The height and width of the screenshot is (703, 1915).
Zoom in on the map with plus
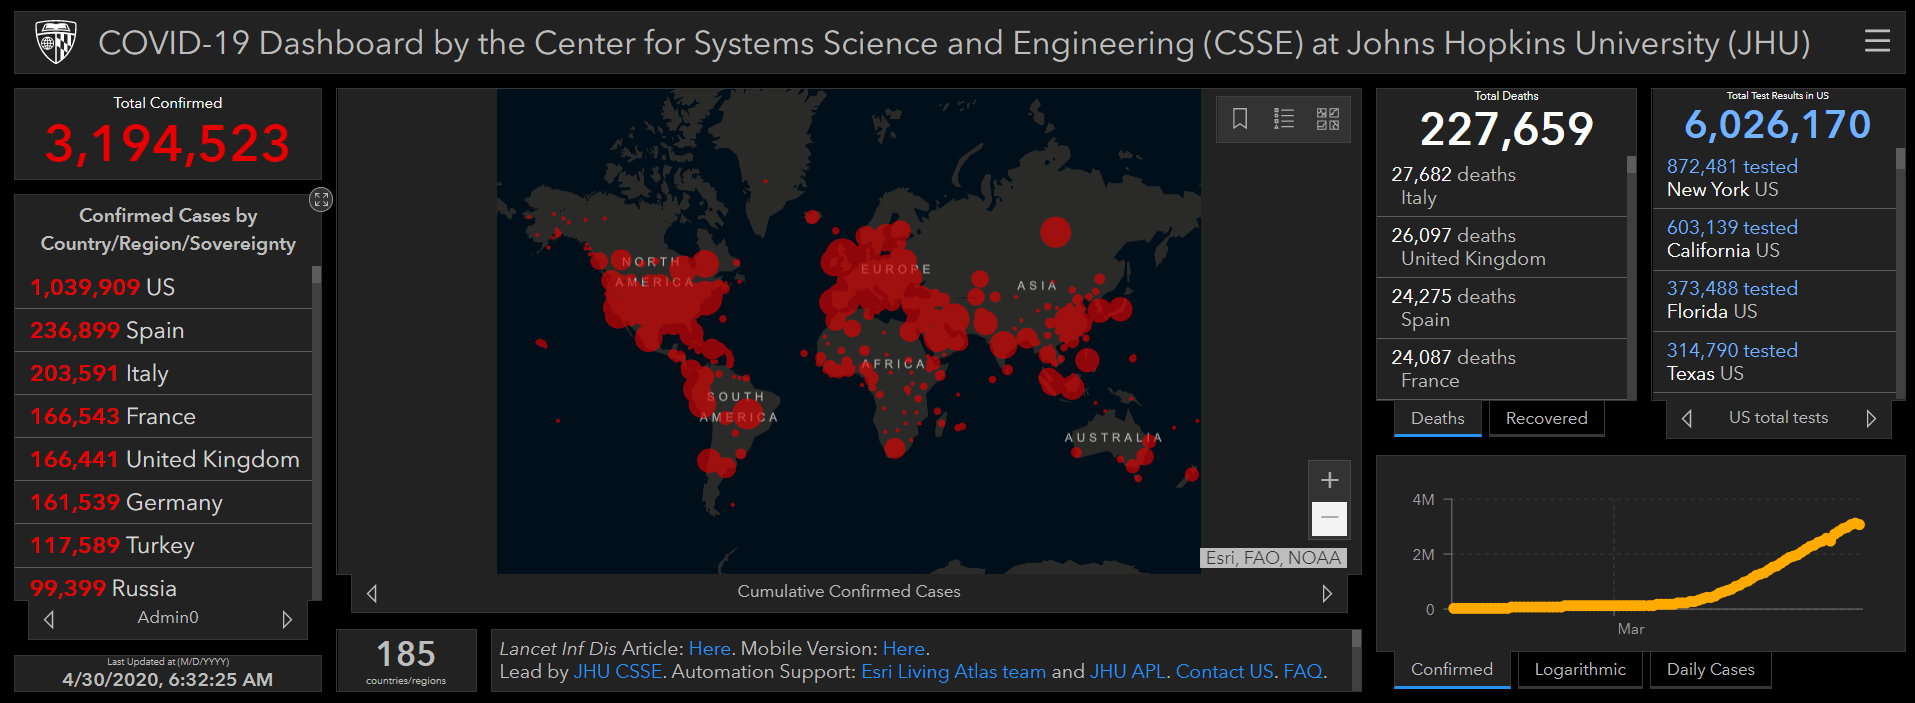click(x=1329, y=480)
